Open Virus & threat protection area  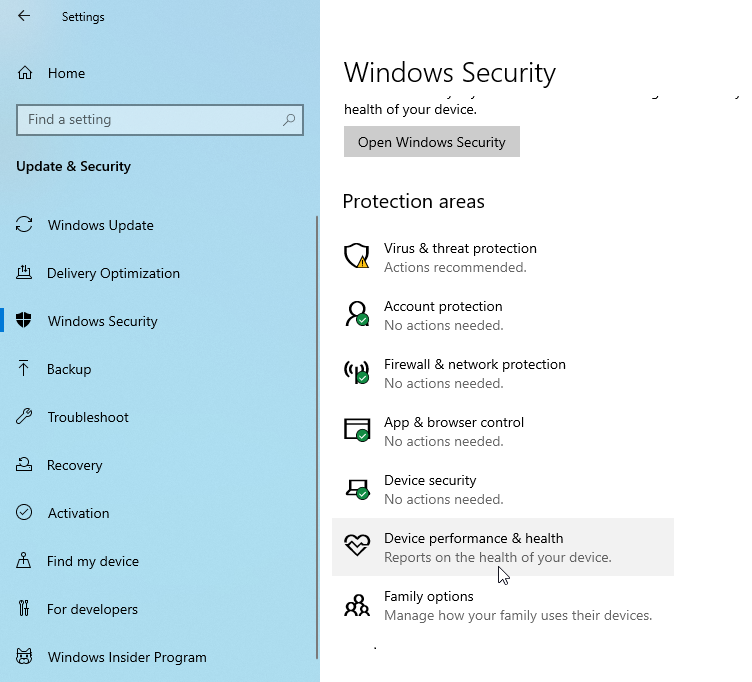[503, 257]
